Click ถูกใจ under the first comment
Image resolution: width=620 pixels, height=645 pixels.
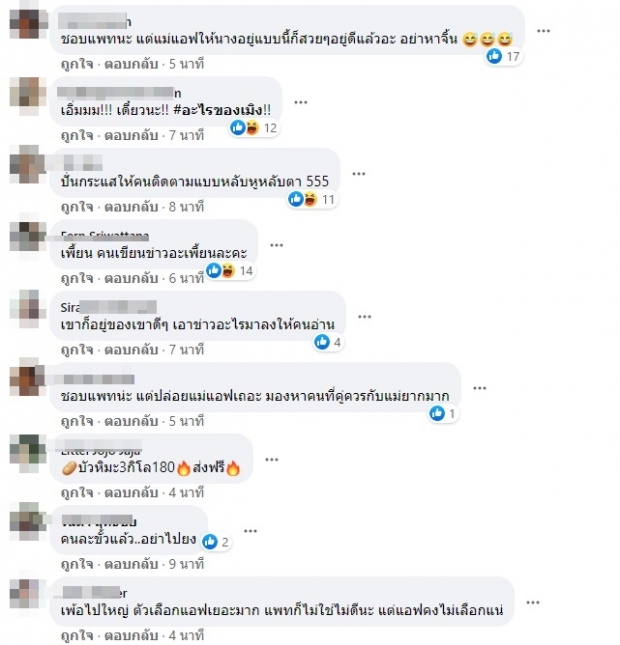point(77,64)
